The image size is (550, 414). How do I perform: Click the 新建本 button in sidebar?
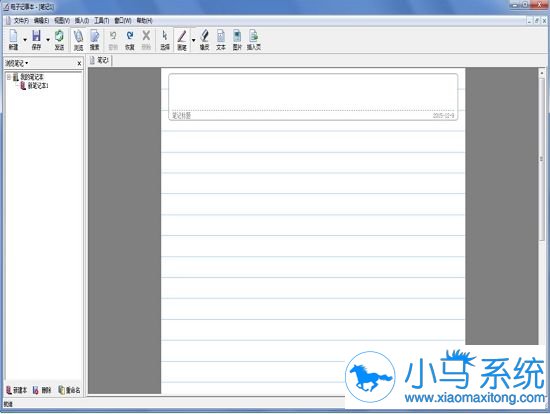click(x=16, y=390)
